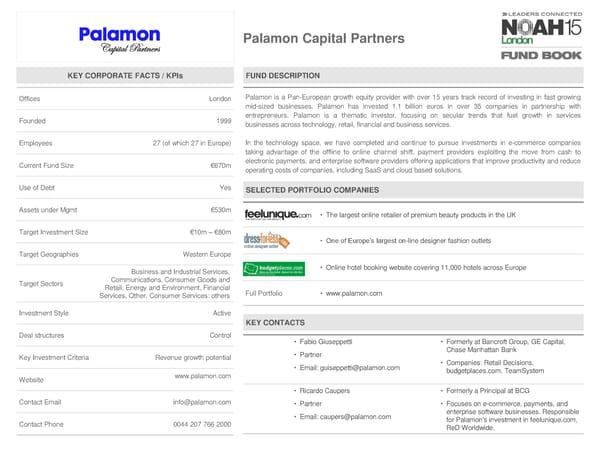The image size is (600, 450).
Task: Click the Fabio Giuseppetti contact name
Action: (x=326, y=343)
